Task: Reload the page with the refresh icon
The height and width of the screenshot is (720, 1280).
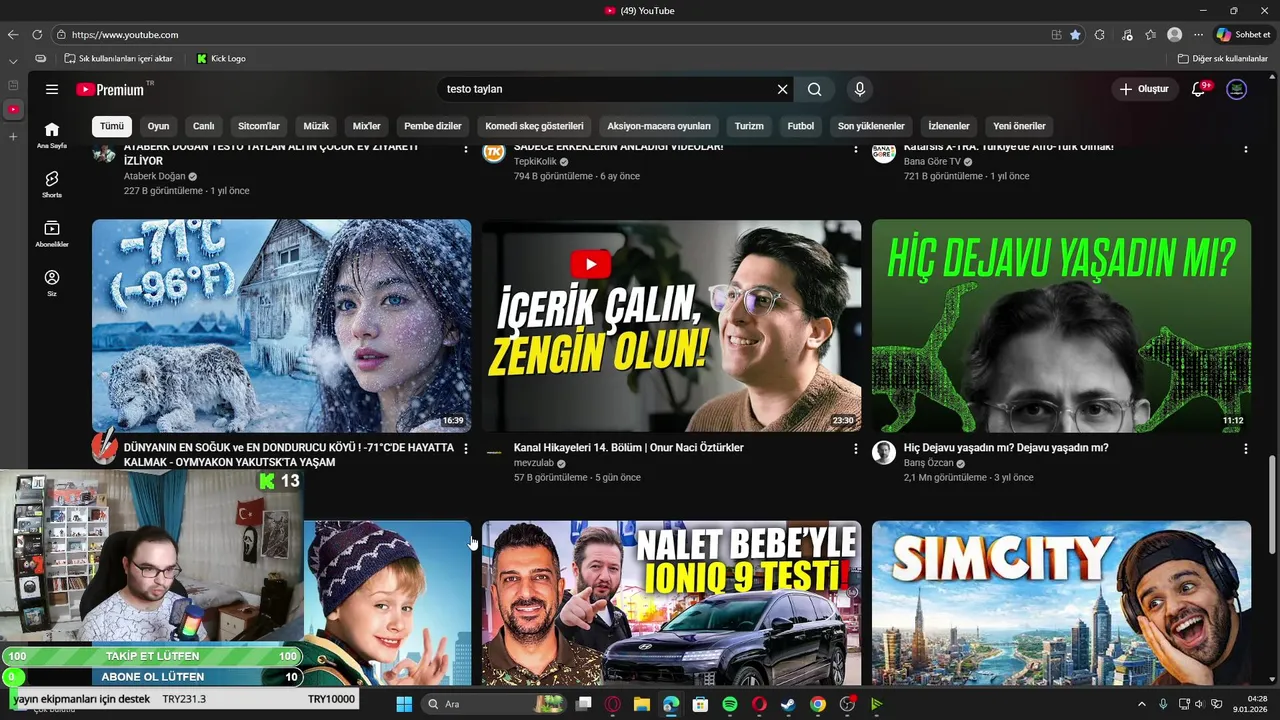Action: [x=38, y=35]
